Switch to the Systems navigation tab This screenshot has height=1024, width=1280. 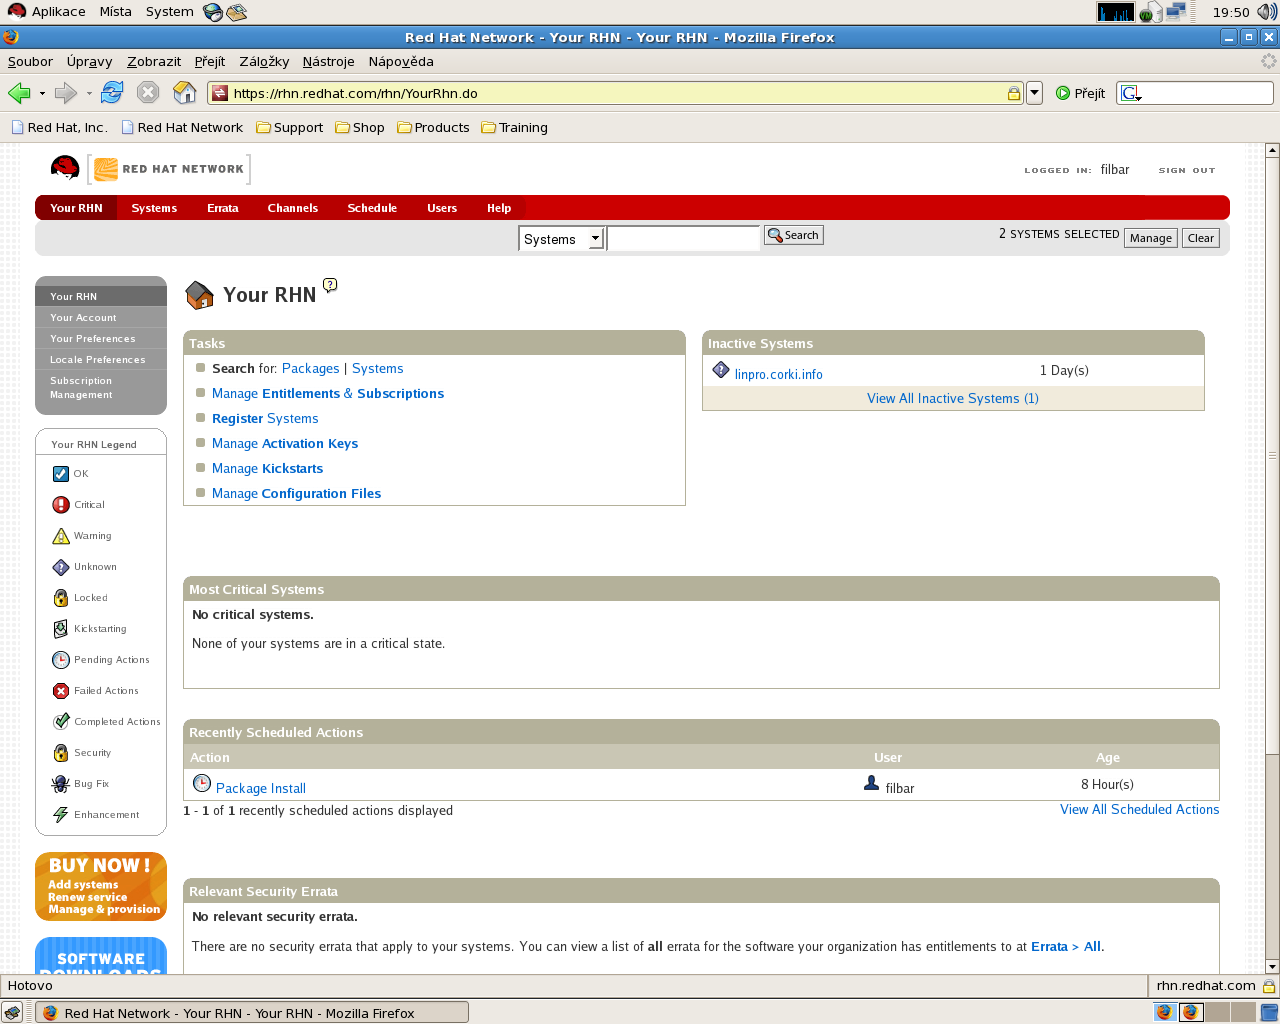tap(154, 208)
